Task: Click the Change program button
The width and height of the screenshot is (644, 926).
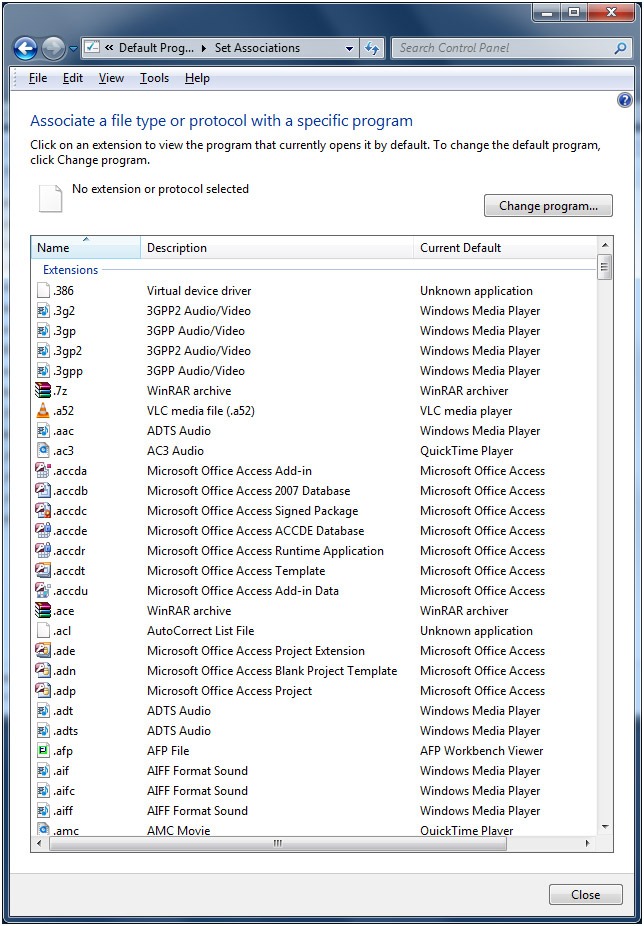Action: click(x=548, y=206)
